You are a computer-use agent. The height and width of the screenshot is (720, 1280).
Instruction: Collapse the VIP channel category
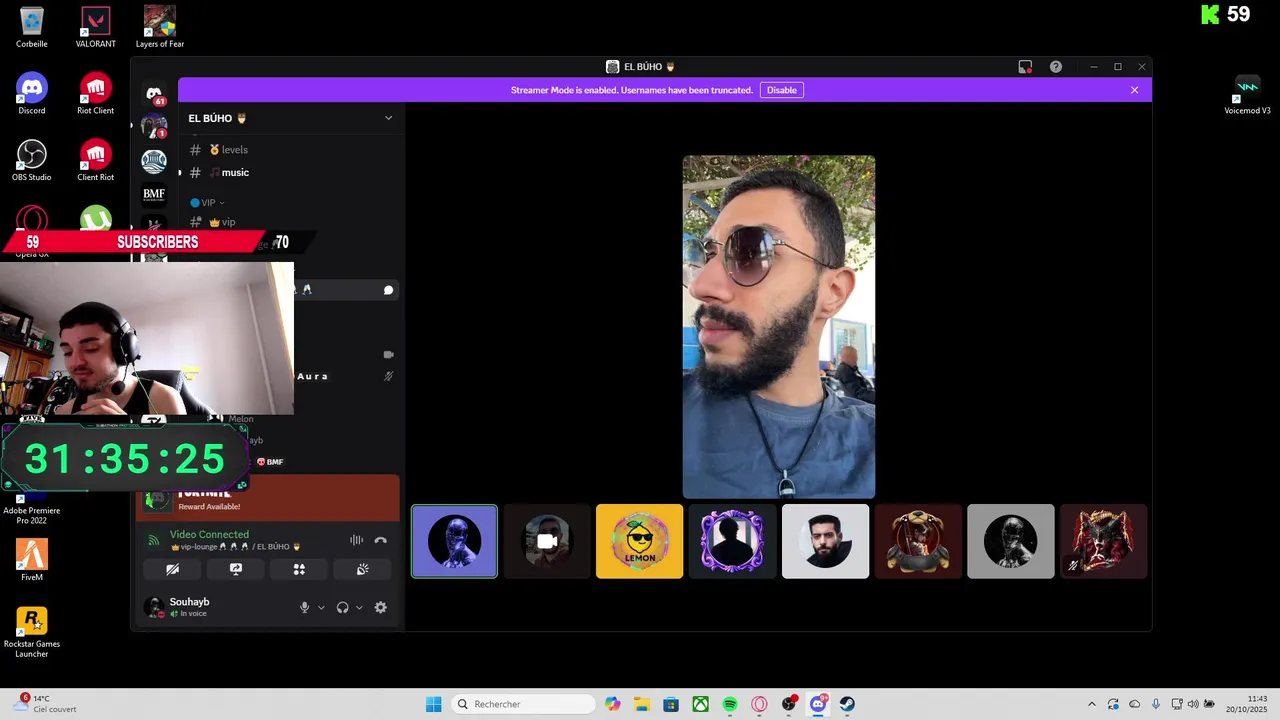click(x=208, y=203)
